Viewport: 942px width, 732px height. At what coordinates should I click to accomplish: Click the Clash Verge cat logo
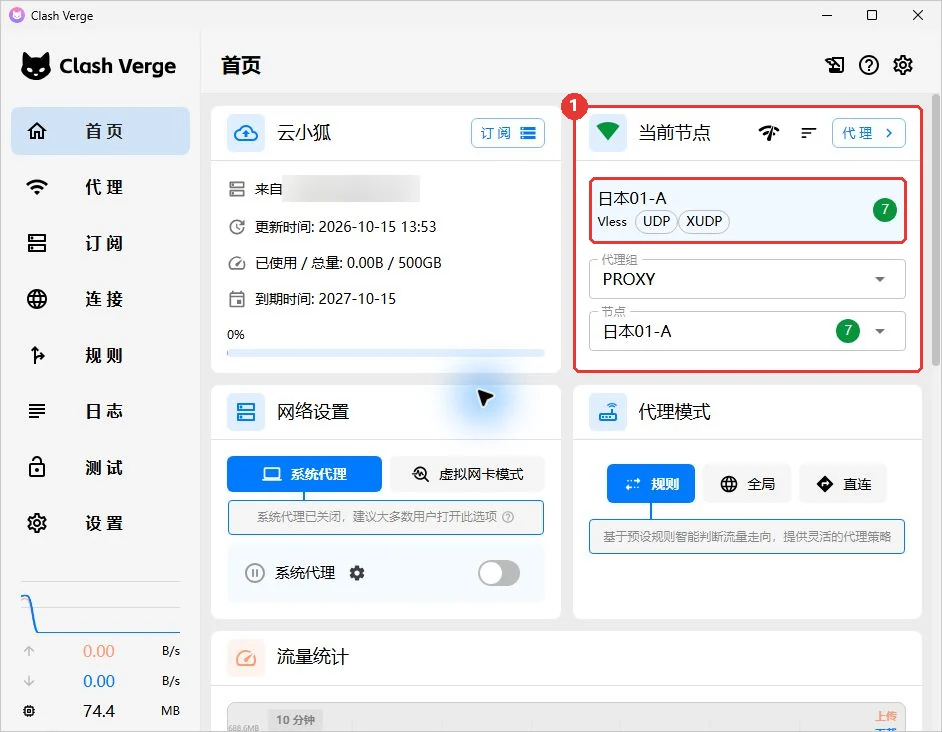coord(36,66)
